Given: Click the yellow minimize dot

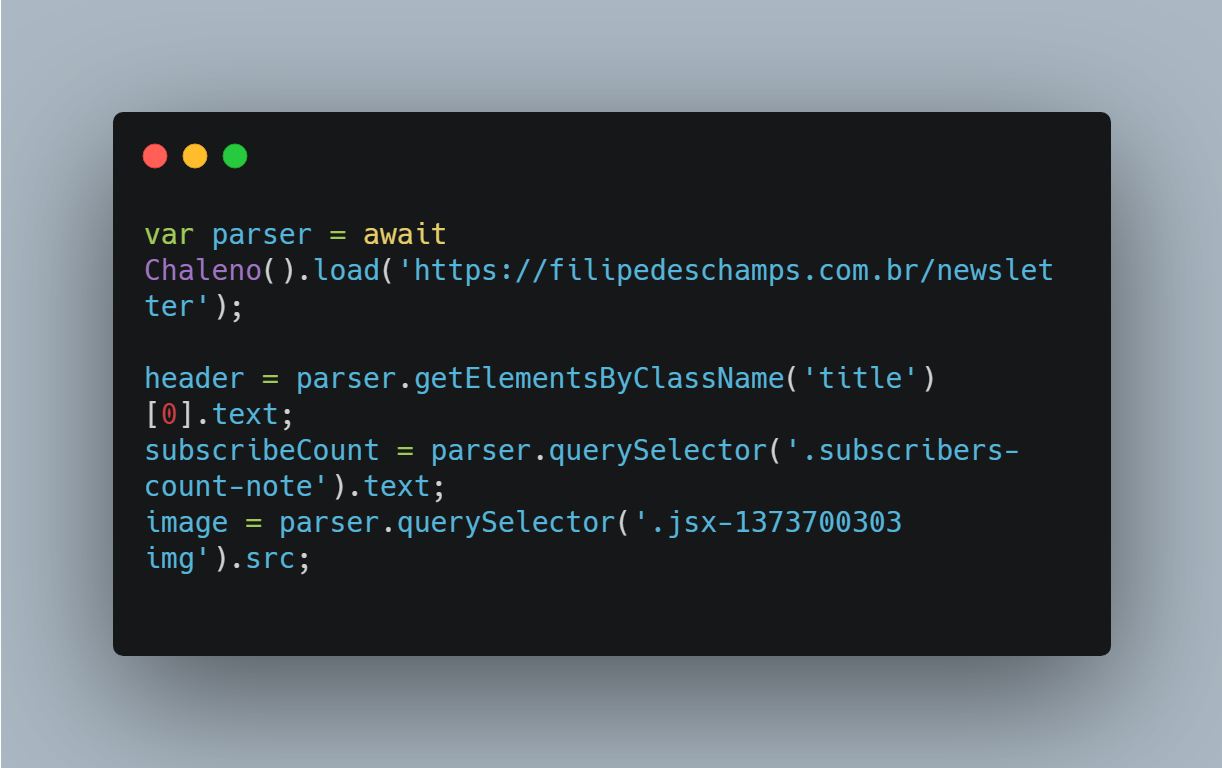Looking at the screenshot, I should pos(195,156).
